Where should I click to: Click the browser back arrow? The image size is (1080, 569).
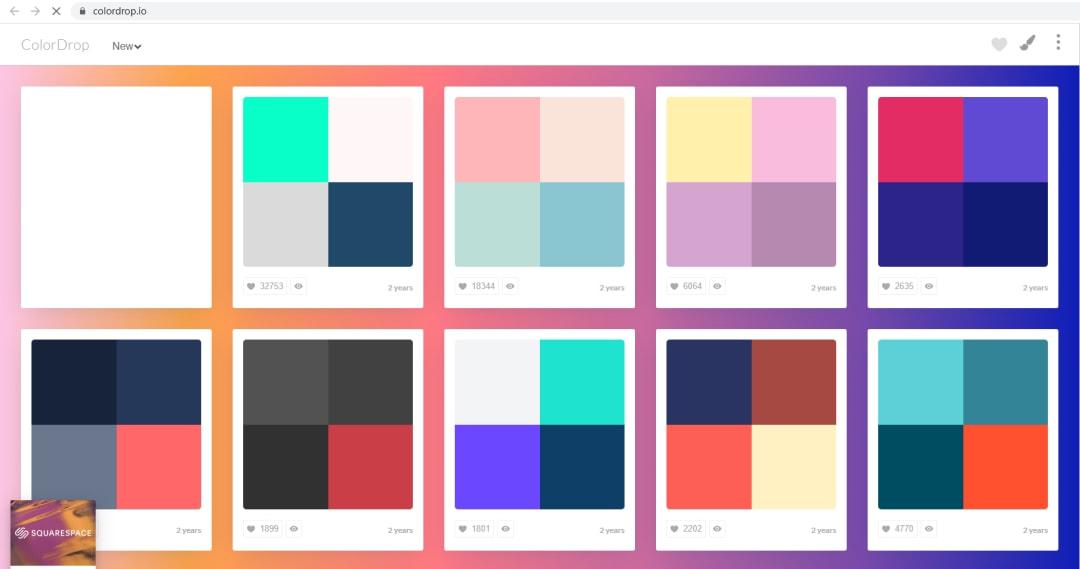pyautogui.click(x=14, y=11)
